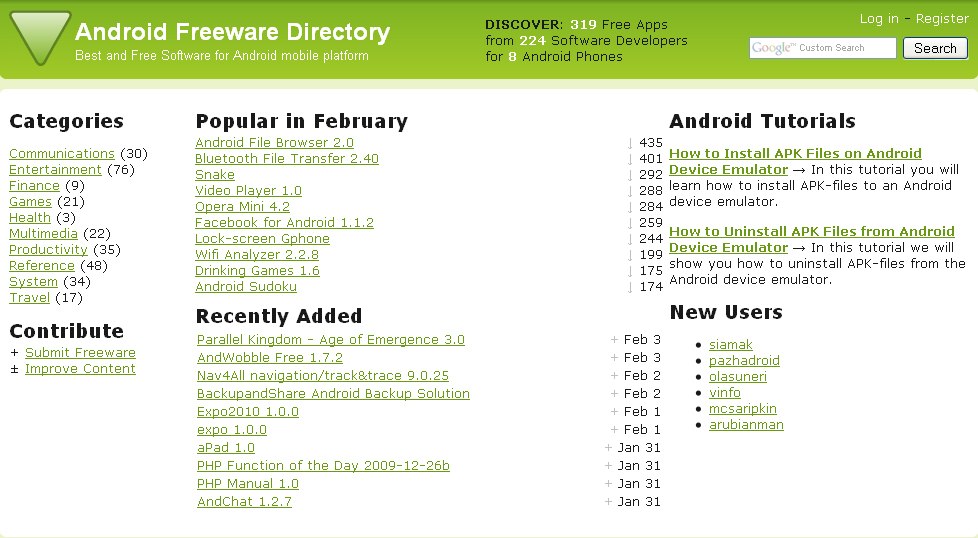The image size is (978, 538).
Task: Browse the Multimedia category
Action: coord(43,234)
